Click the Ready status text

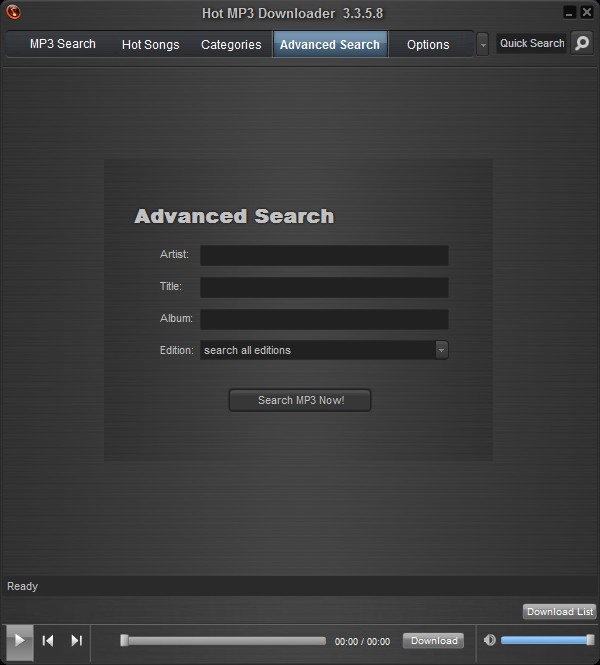coord(22,586)
